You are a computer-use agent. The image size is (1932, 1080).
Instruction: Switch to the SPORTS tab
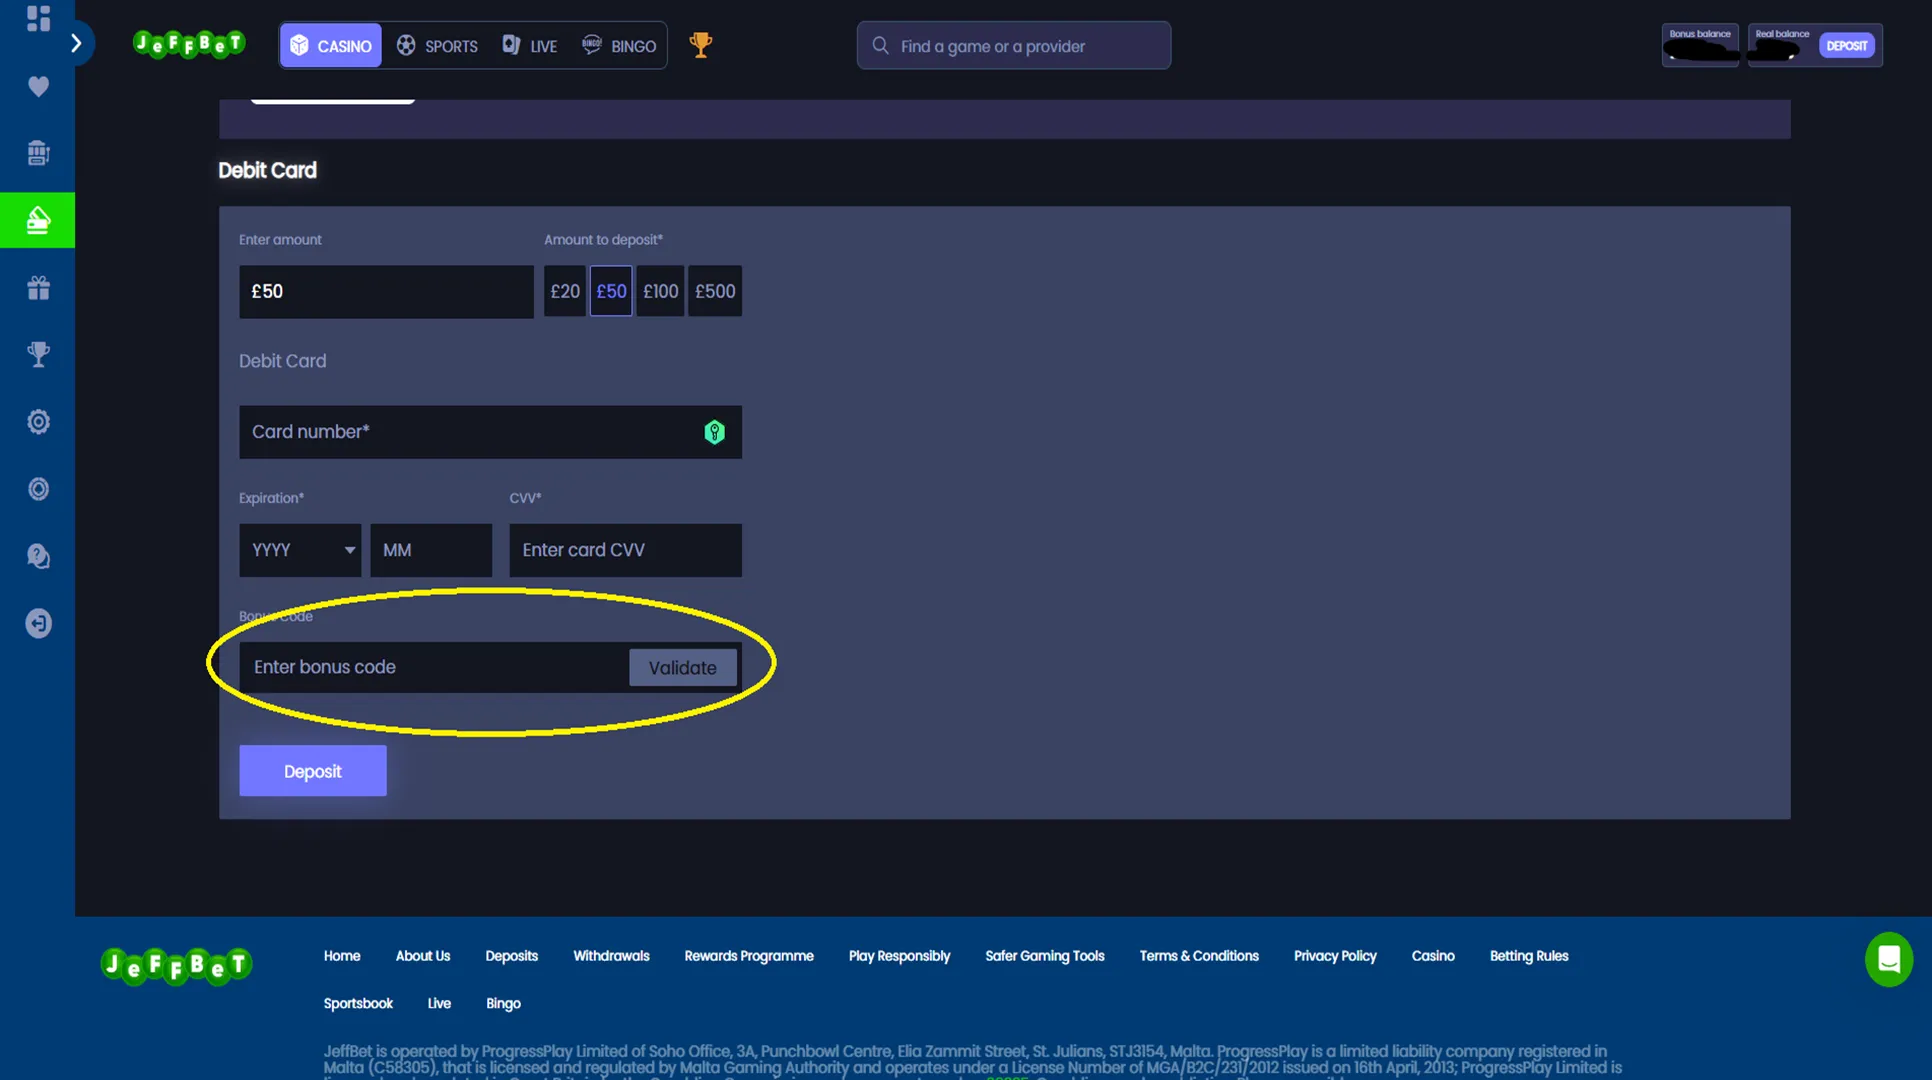[x=437, y=45]
